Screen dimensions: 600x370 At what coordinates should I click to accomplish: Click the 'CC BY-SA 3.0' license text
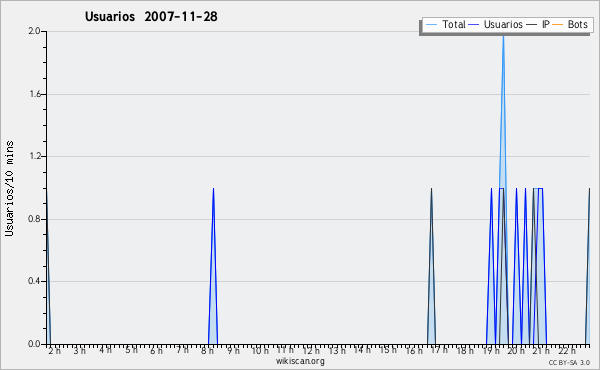click(569, 363)
